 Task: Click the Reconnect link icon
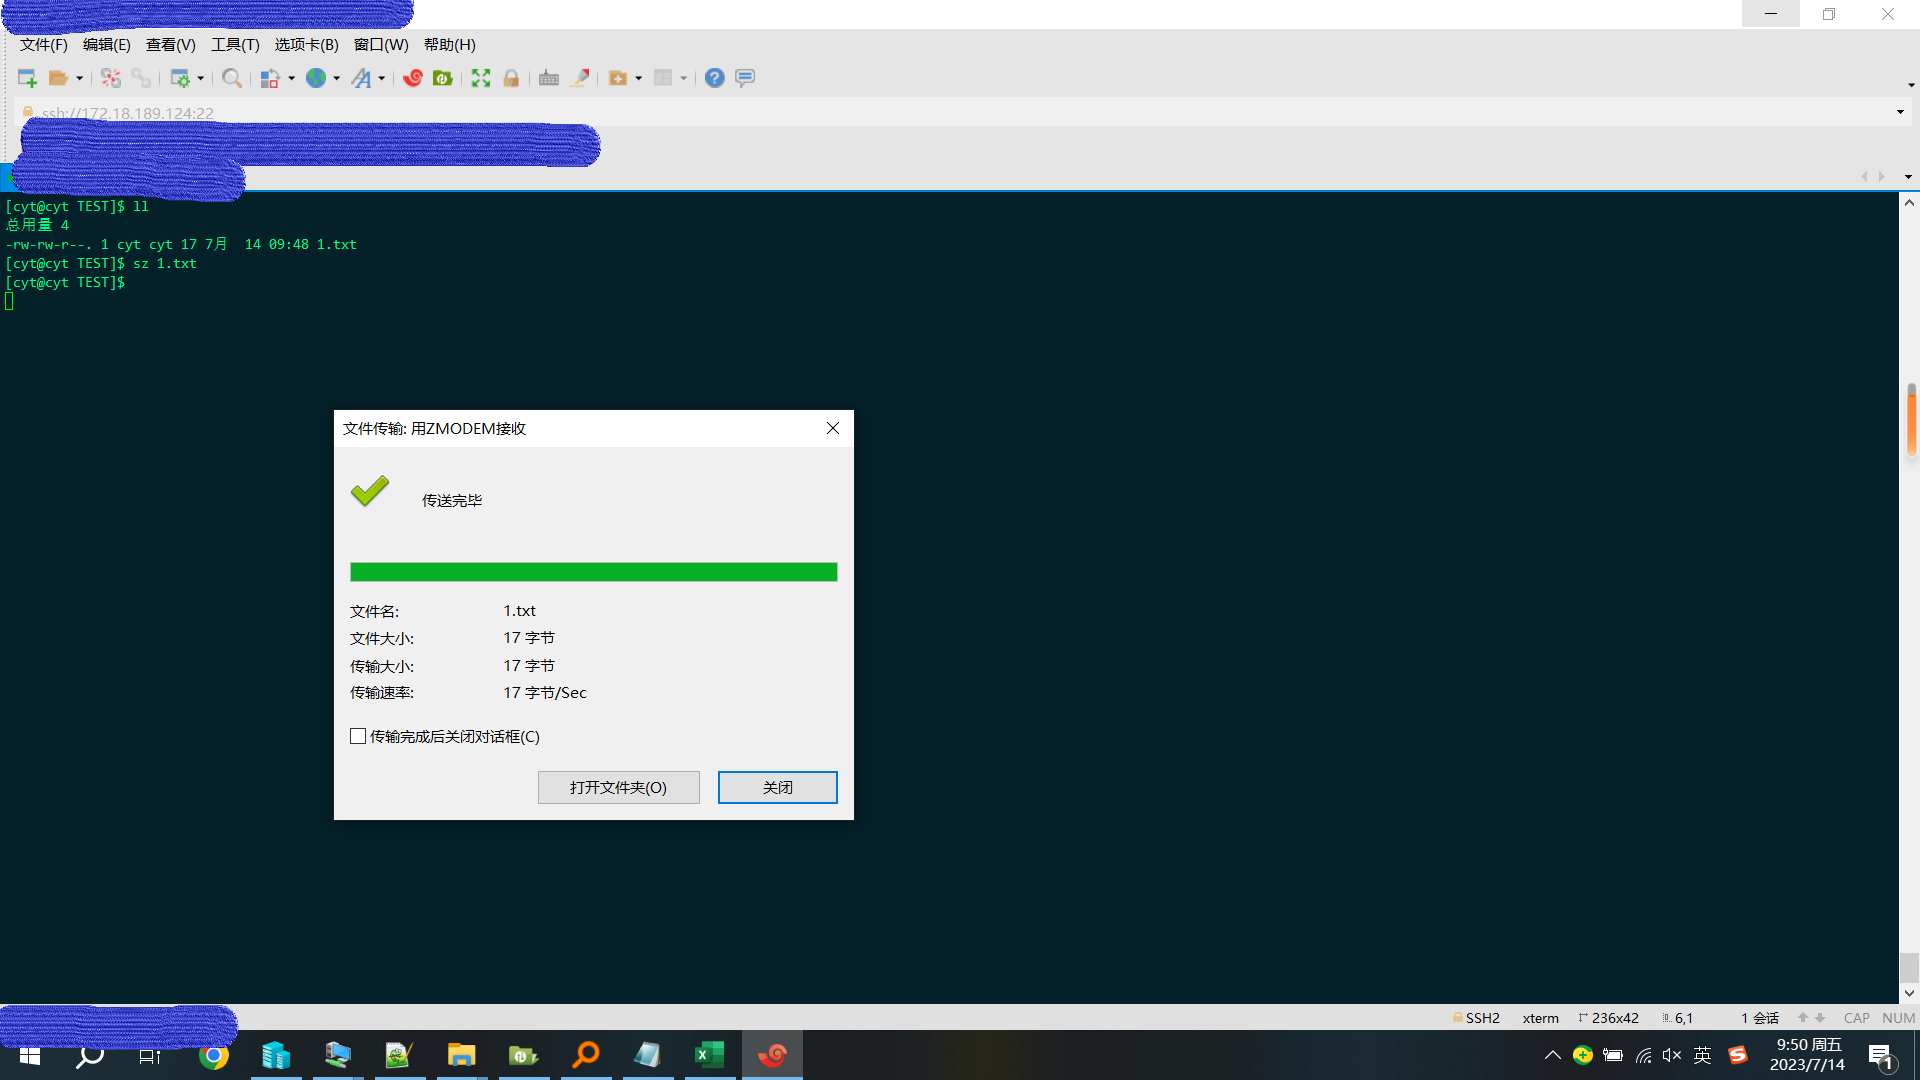141,78
